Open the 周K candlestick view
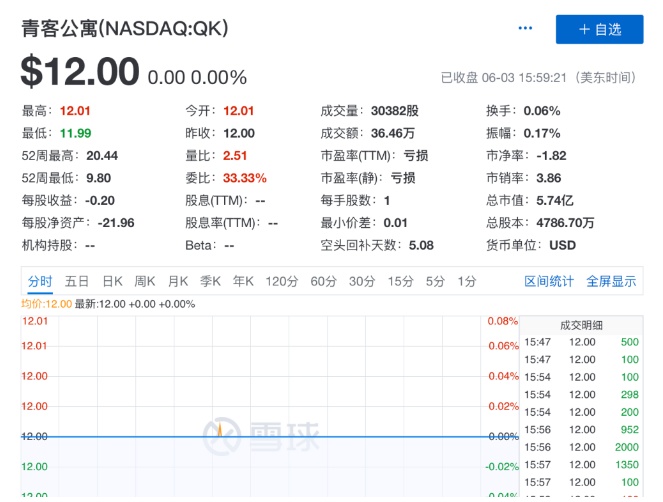 tap(145, 281)
